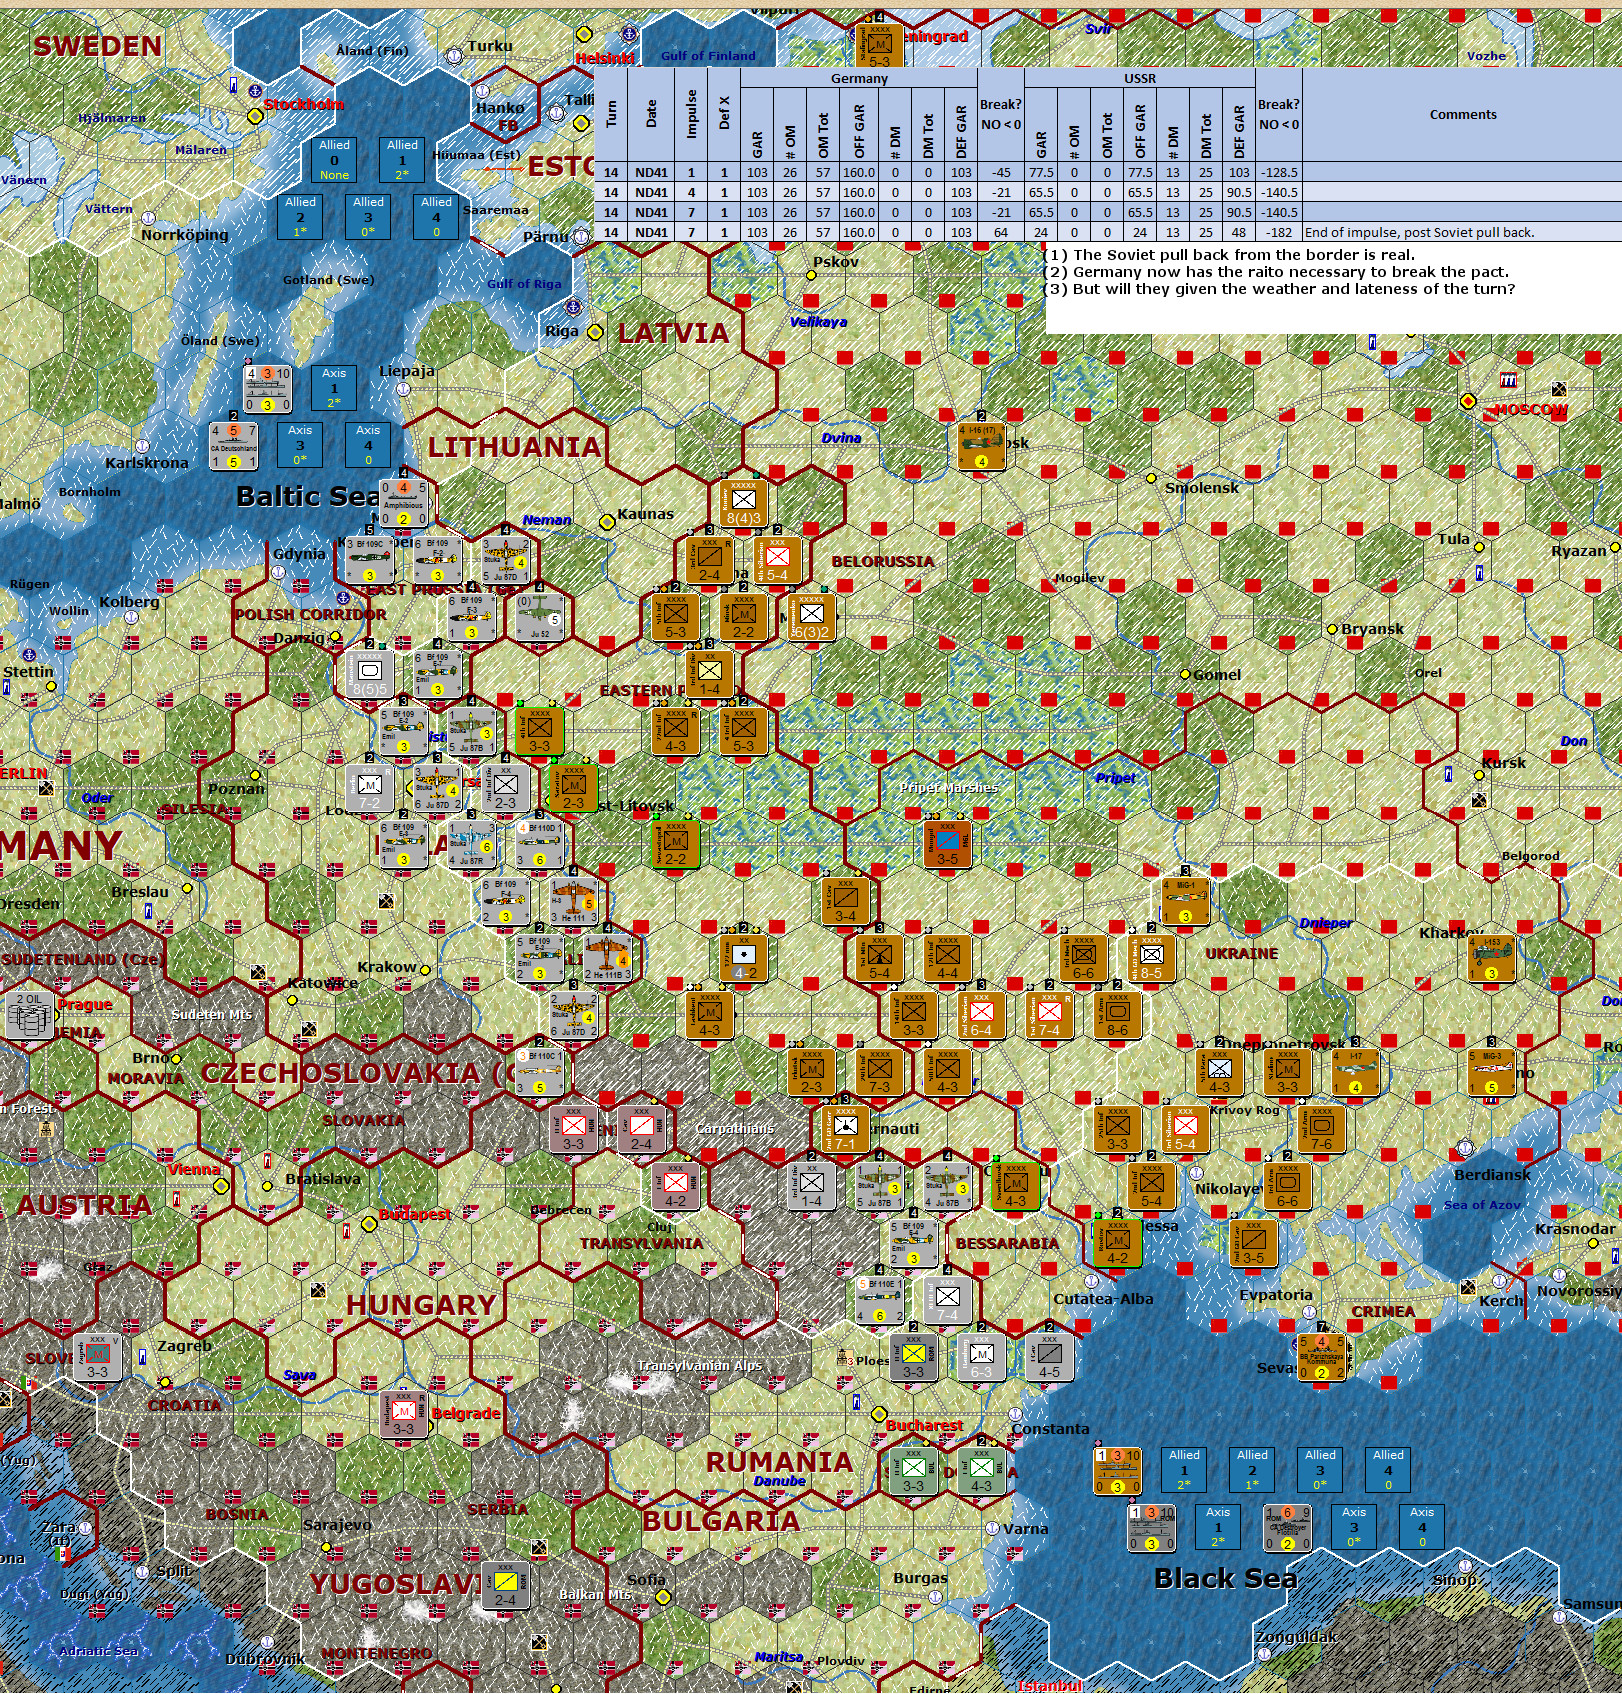Select the I-16 fighter counter near Dvina
1622x1694 pixels.
point(982,446)
